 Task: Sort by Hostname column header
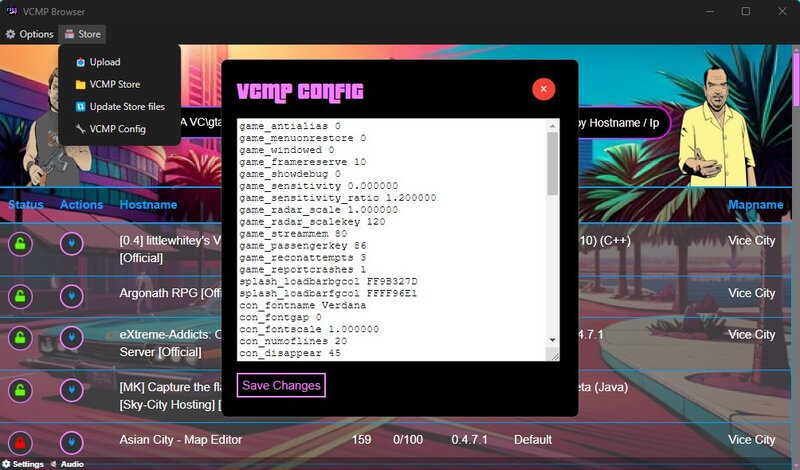click(148, 205)
